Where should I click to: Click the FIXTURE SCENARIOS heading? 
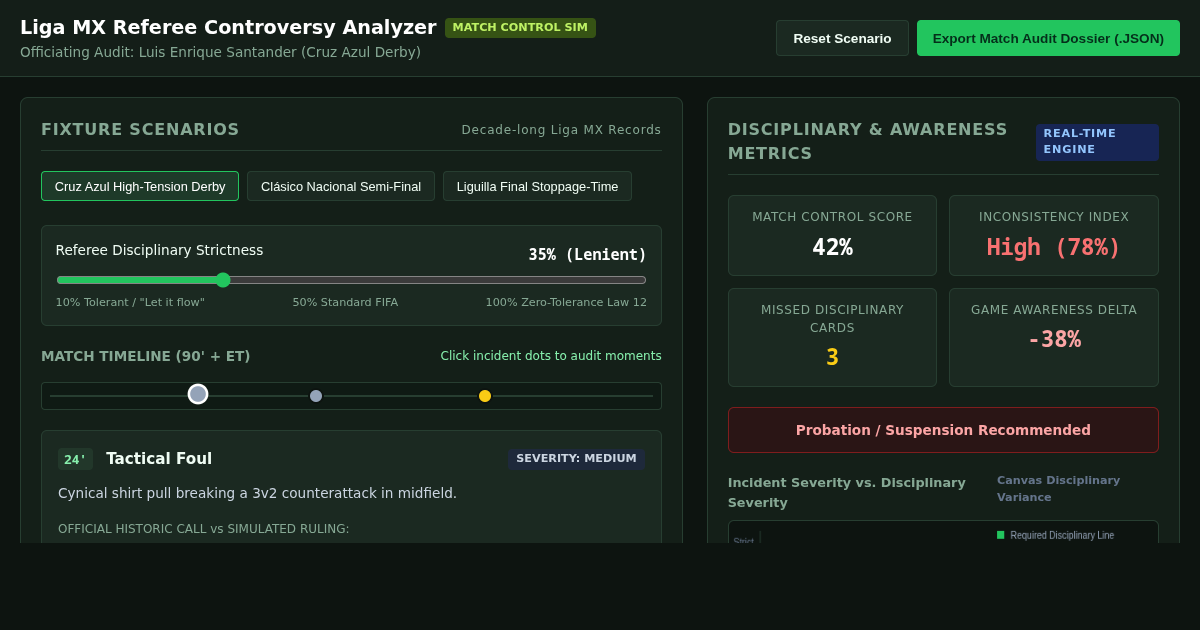click(x=140, y=129)
